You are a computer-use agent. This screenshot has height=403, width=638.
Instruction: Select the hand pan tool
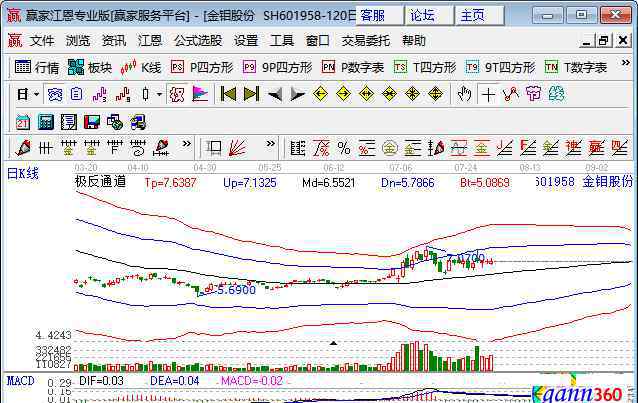coord(464,94)
